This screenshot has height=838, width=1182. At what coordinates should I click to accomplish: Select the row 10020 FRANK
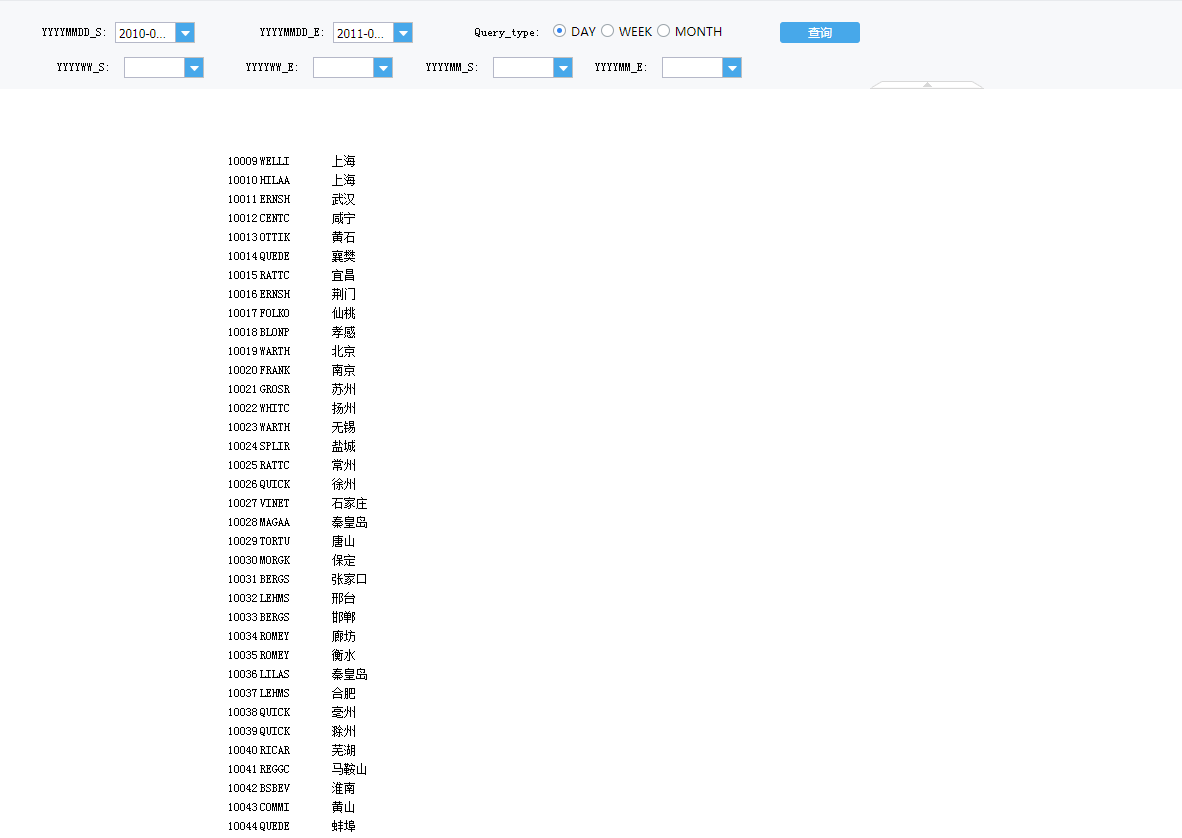coord(292,370)
